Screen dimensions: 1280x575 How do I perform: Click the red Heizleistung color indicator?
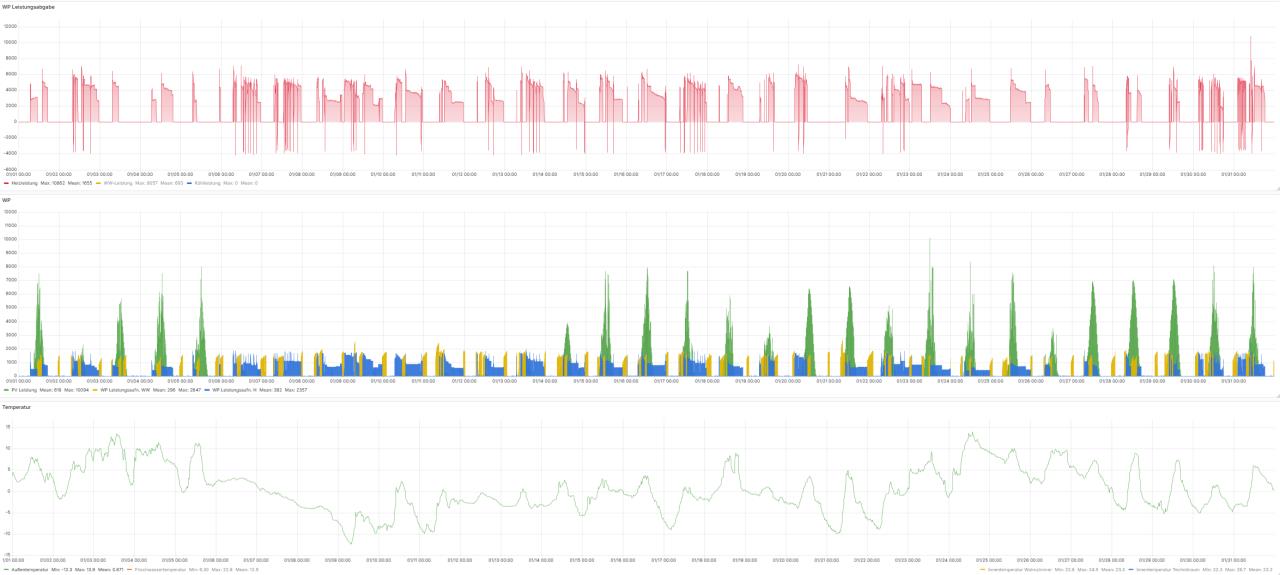(x=6, y=183)
